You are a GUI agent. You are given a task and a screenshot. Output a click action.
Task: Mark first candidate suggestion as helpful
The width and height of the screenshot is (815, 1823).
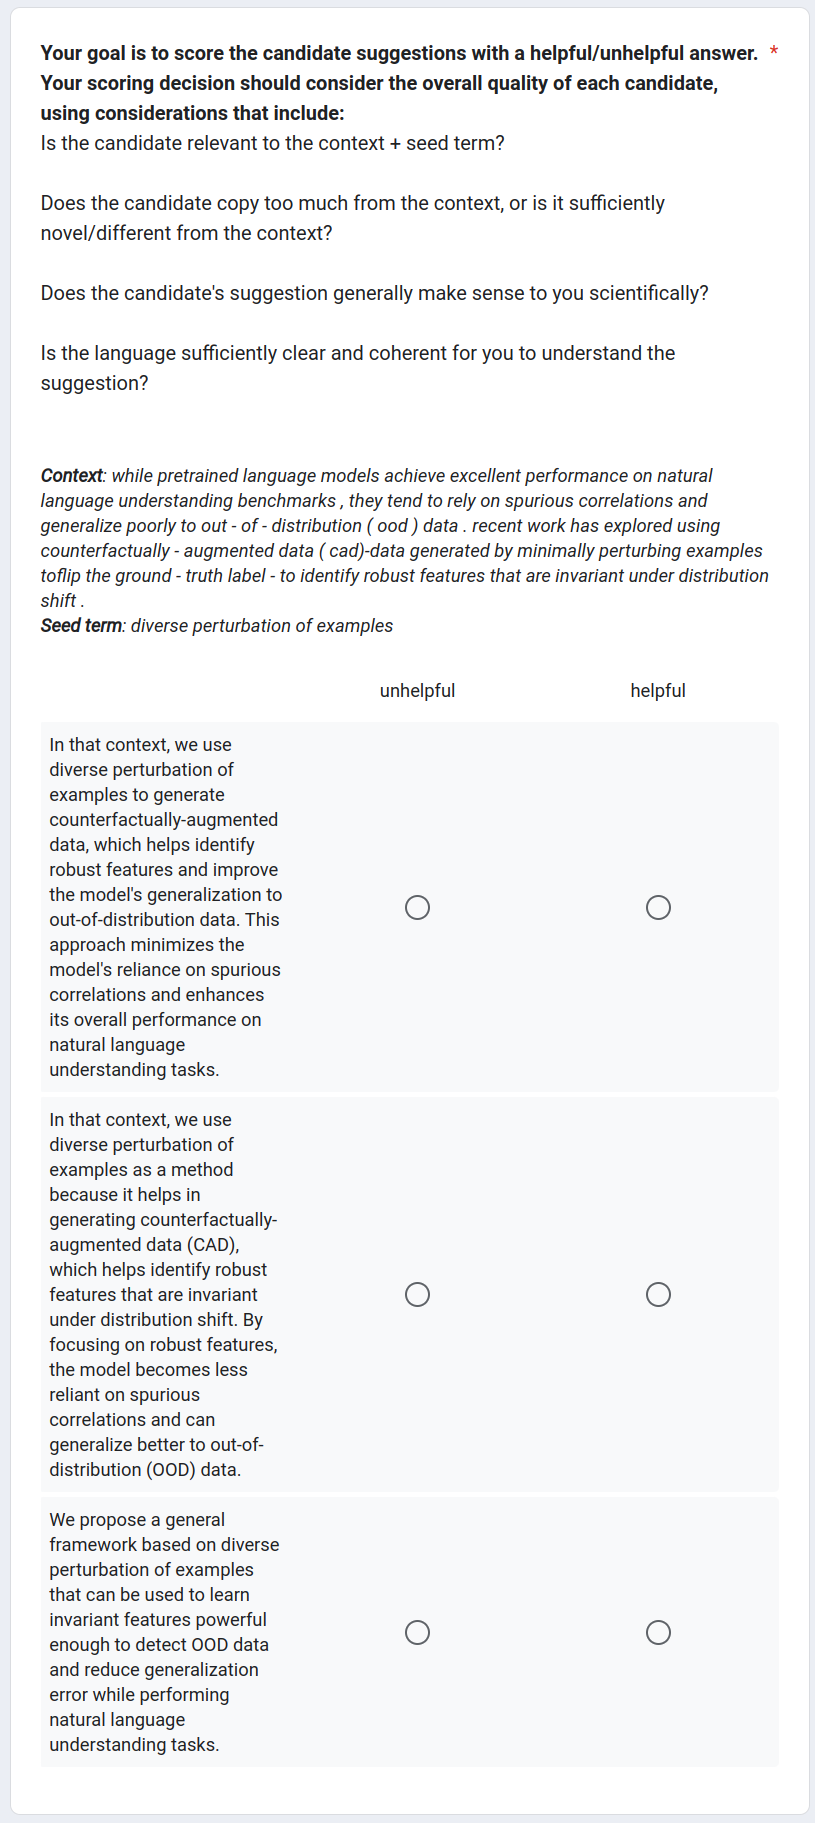[x=658, y=907]
